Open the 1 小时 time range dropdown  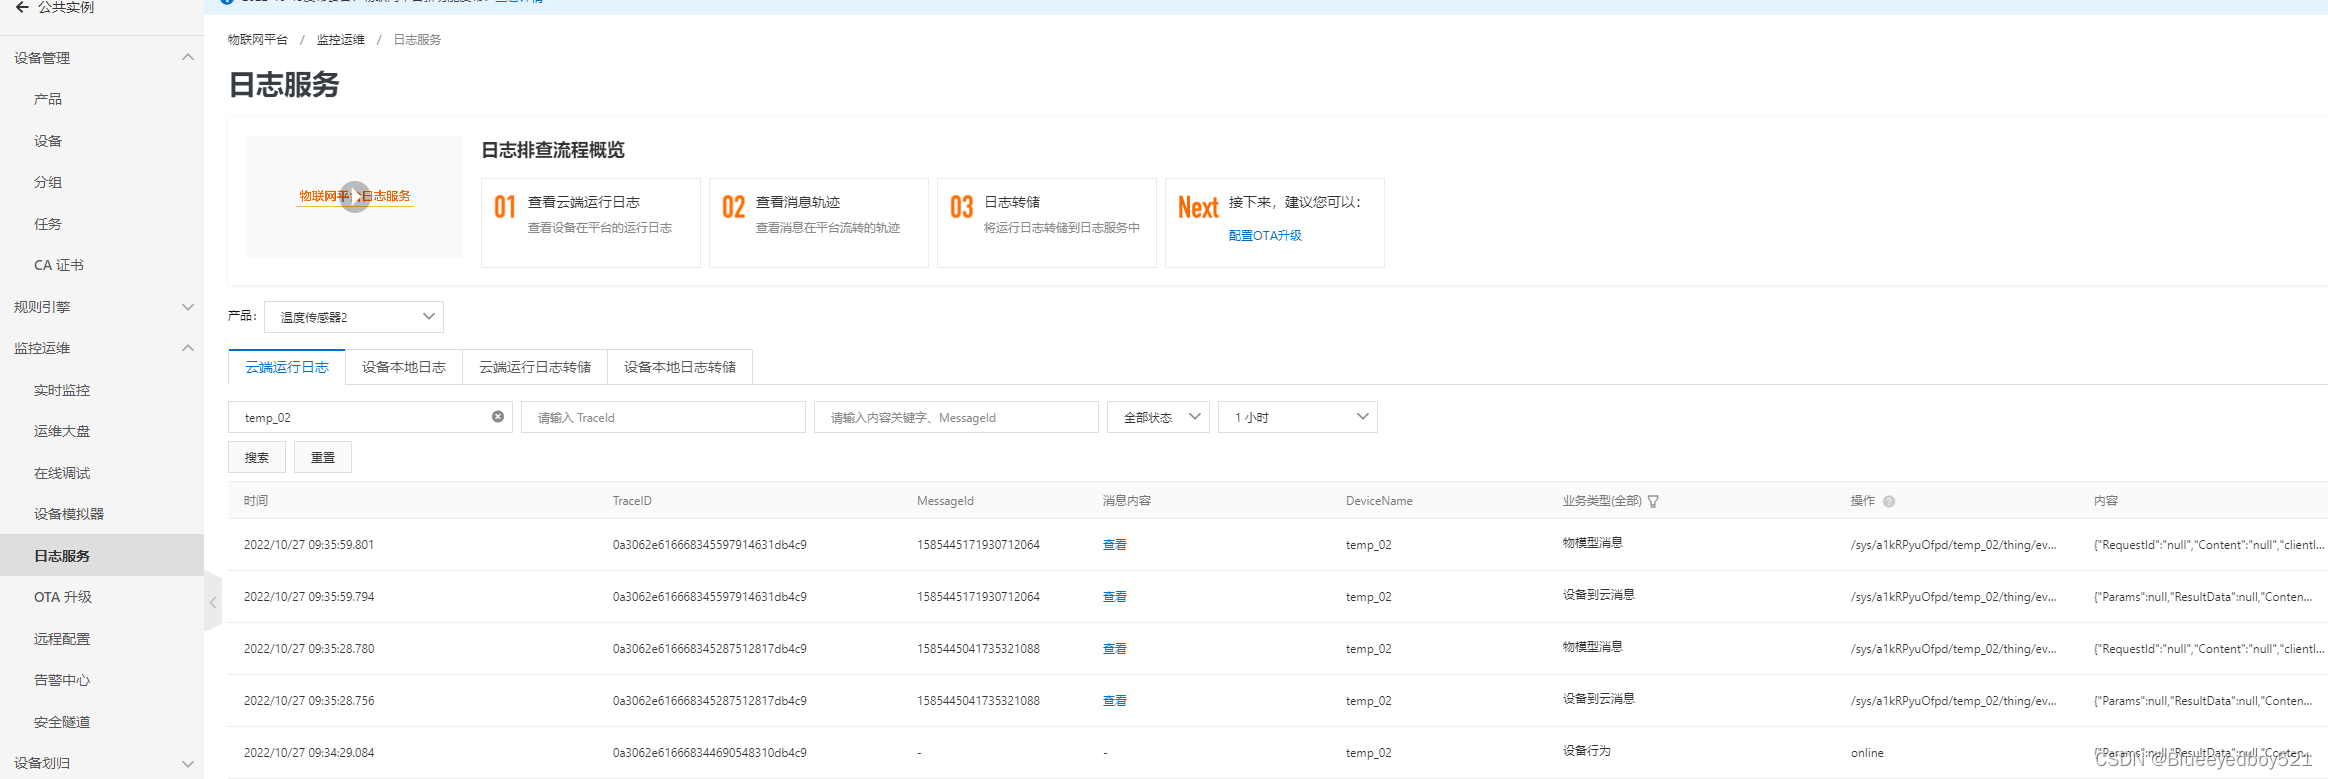pyautogui.click(x=1297, y=417)
